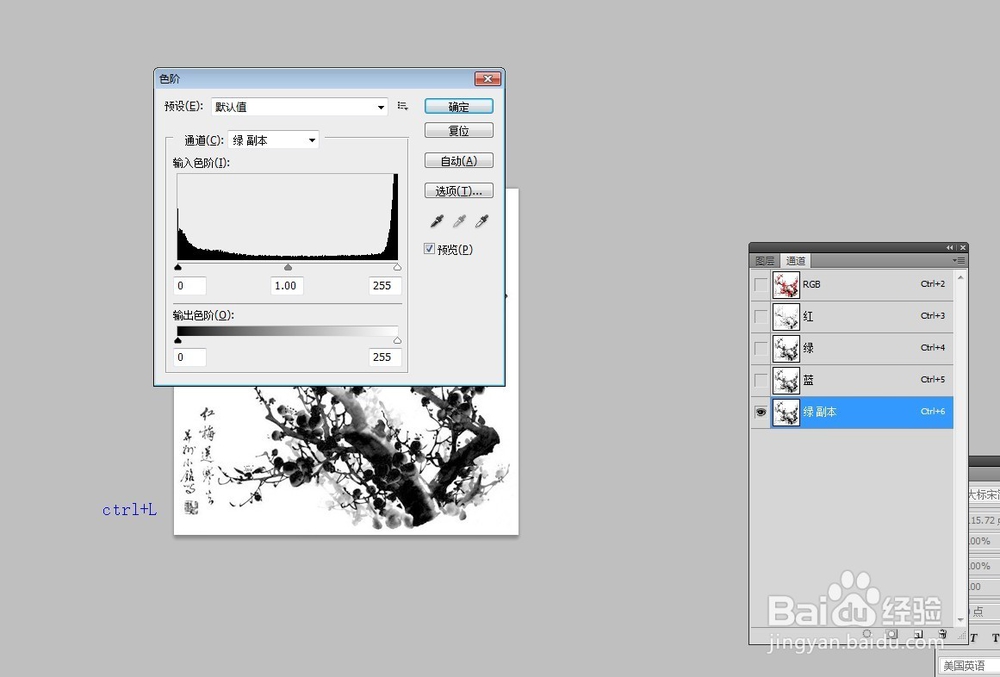Open the preset 默认值 dropdown

pyautogui.click(x=299, y=106)
